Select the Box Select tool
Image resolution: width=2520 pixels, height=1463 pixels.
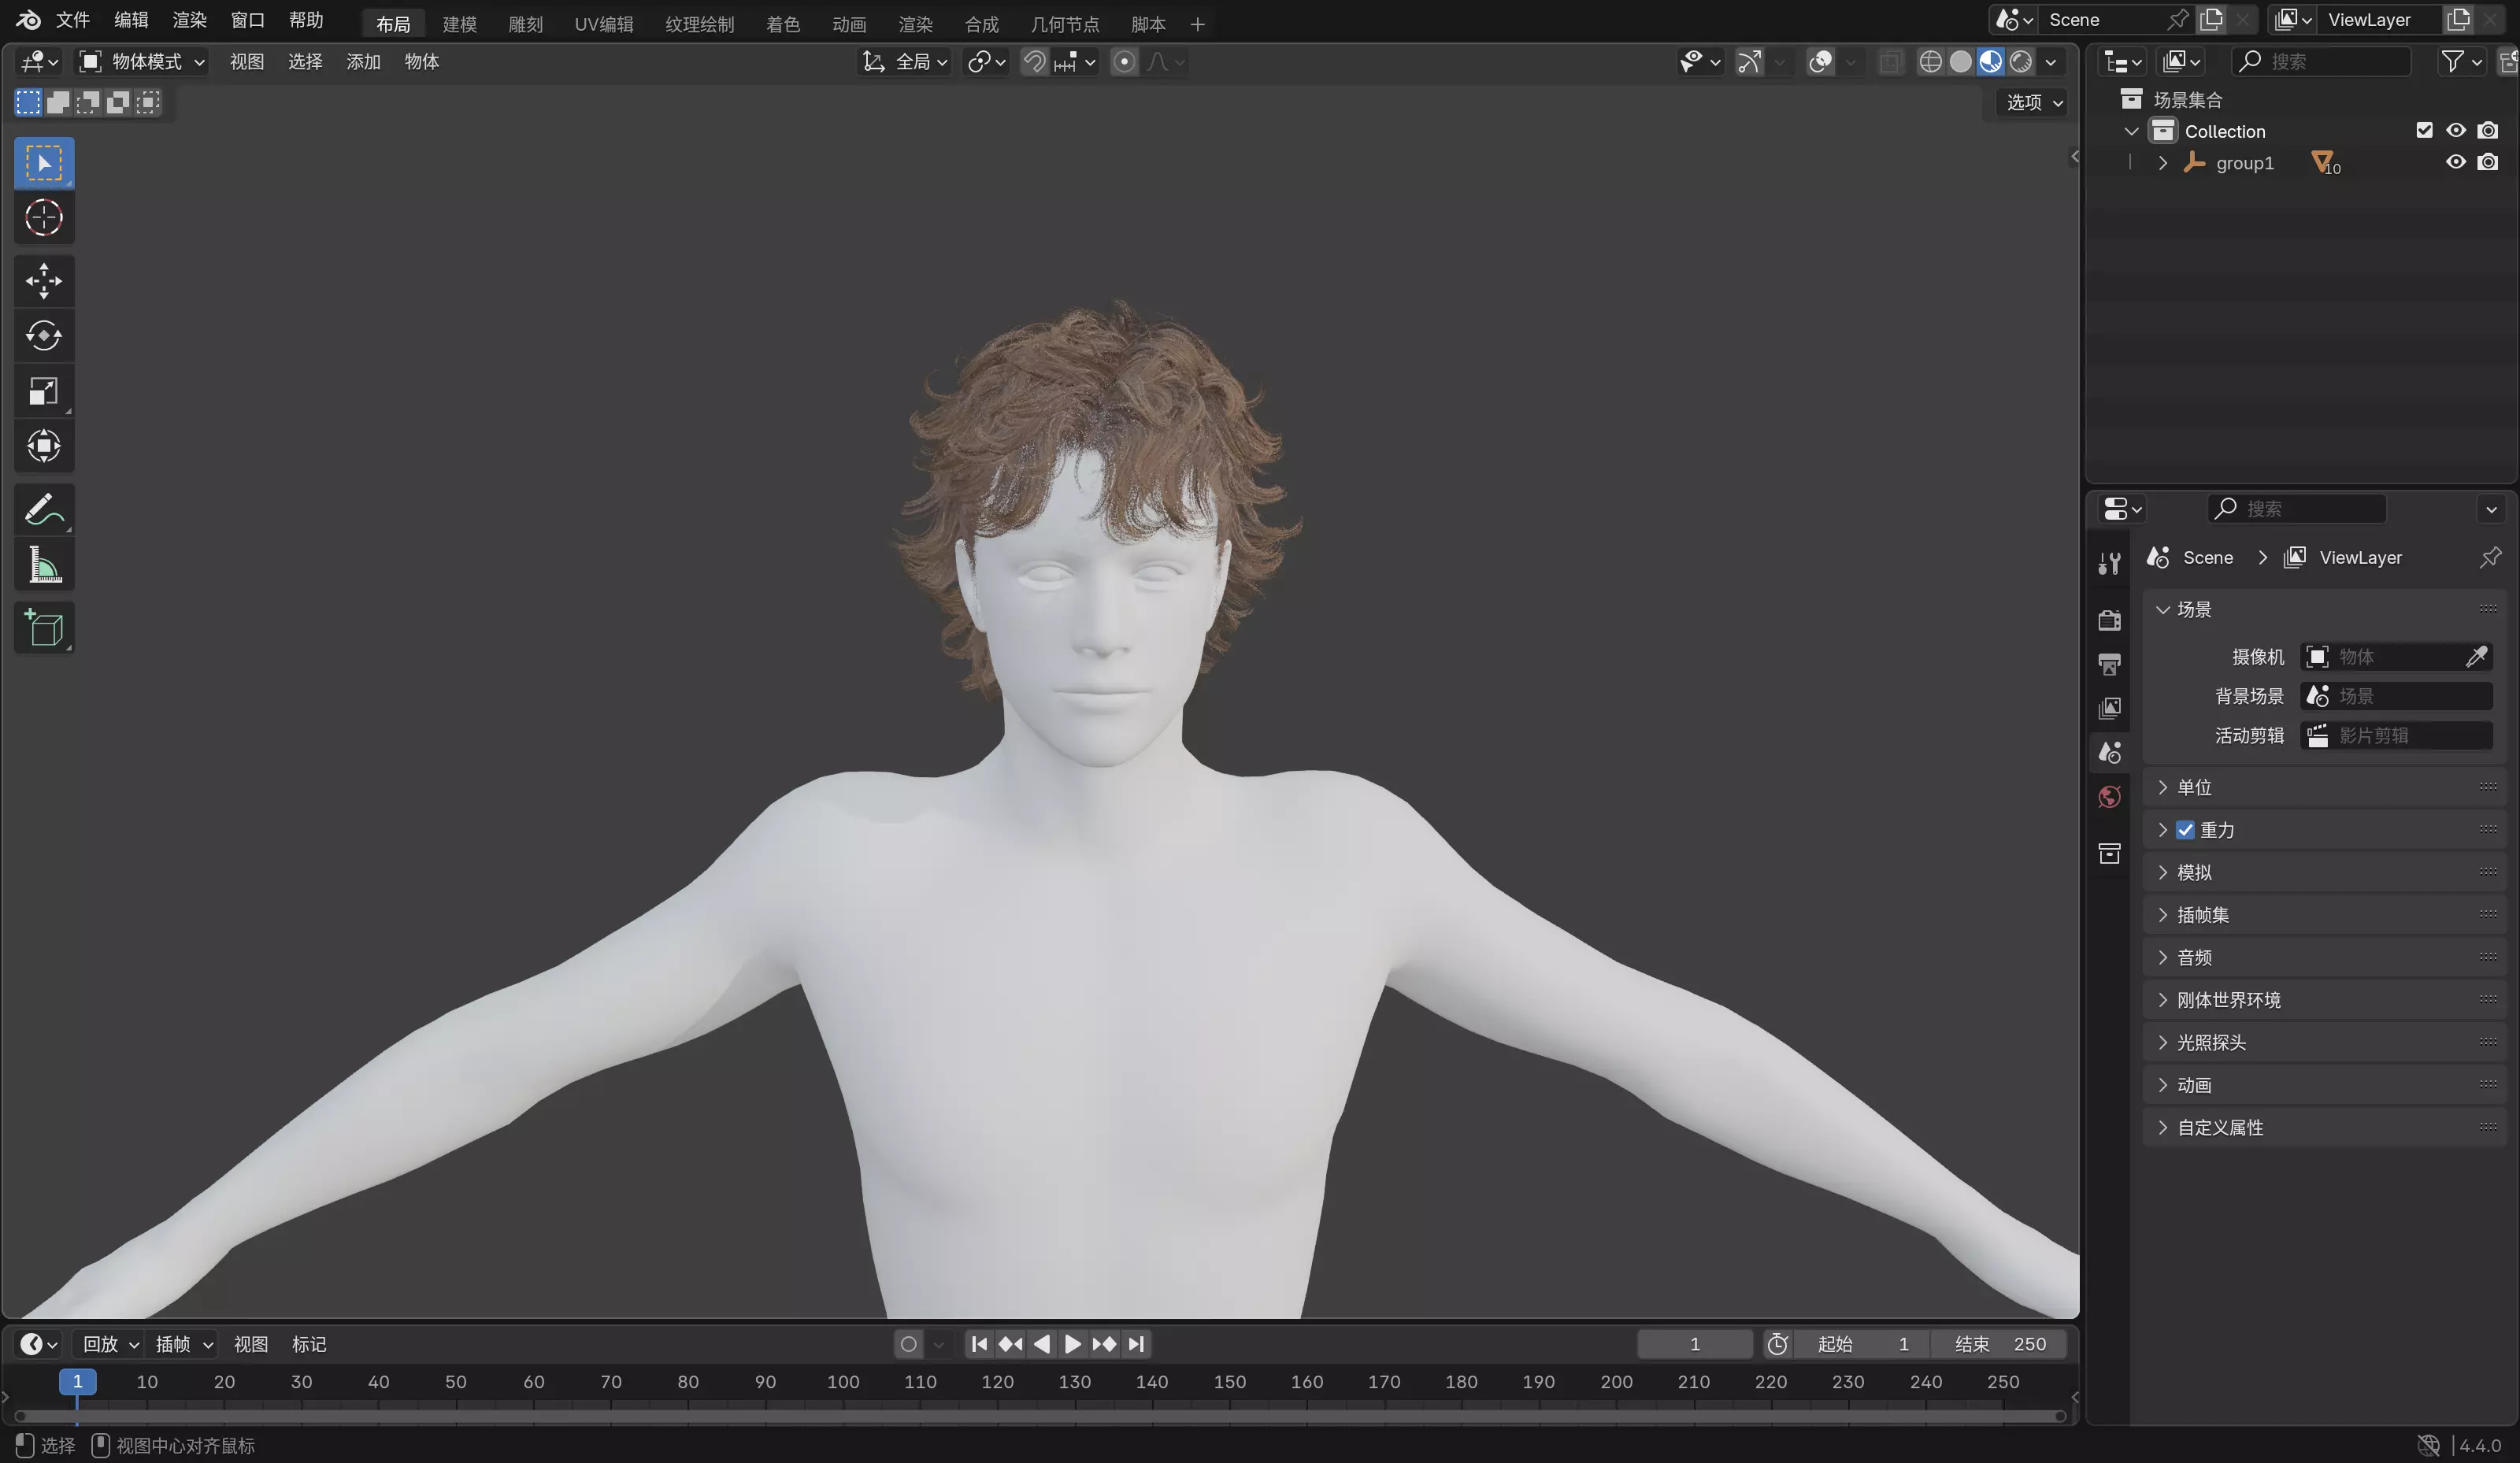click(x=44, y=163)
